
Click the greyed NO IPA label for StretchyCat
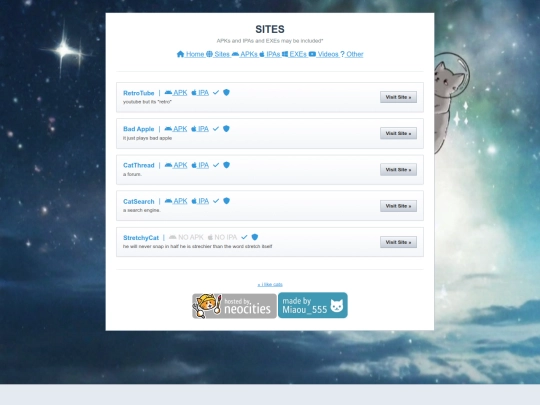pyautogui.click(x=222, y=237)
